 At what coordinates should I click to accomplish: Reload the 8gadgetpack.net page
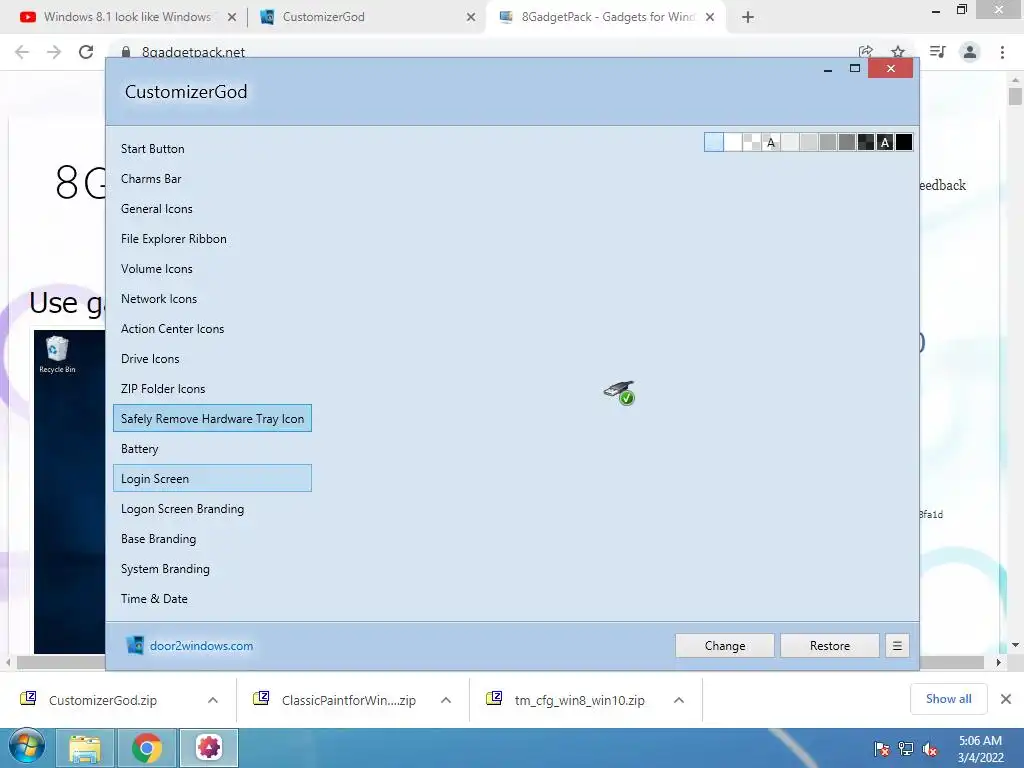click(x=86, y=52)
